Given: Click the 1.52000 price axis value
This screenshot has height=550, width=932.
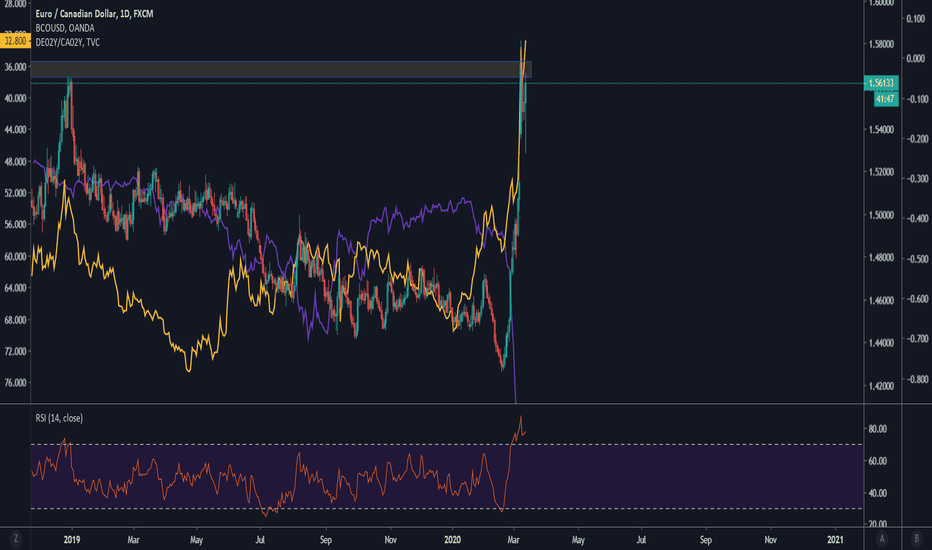Looking at the screenshot, I should (x=881, y=172).
